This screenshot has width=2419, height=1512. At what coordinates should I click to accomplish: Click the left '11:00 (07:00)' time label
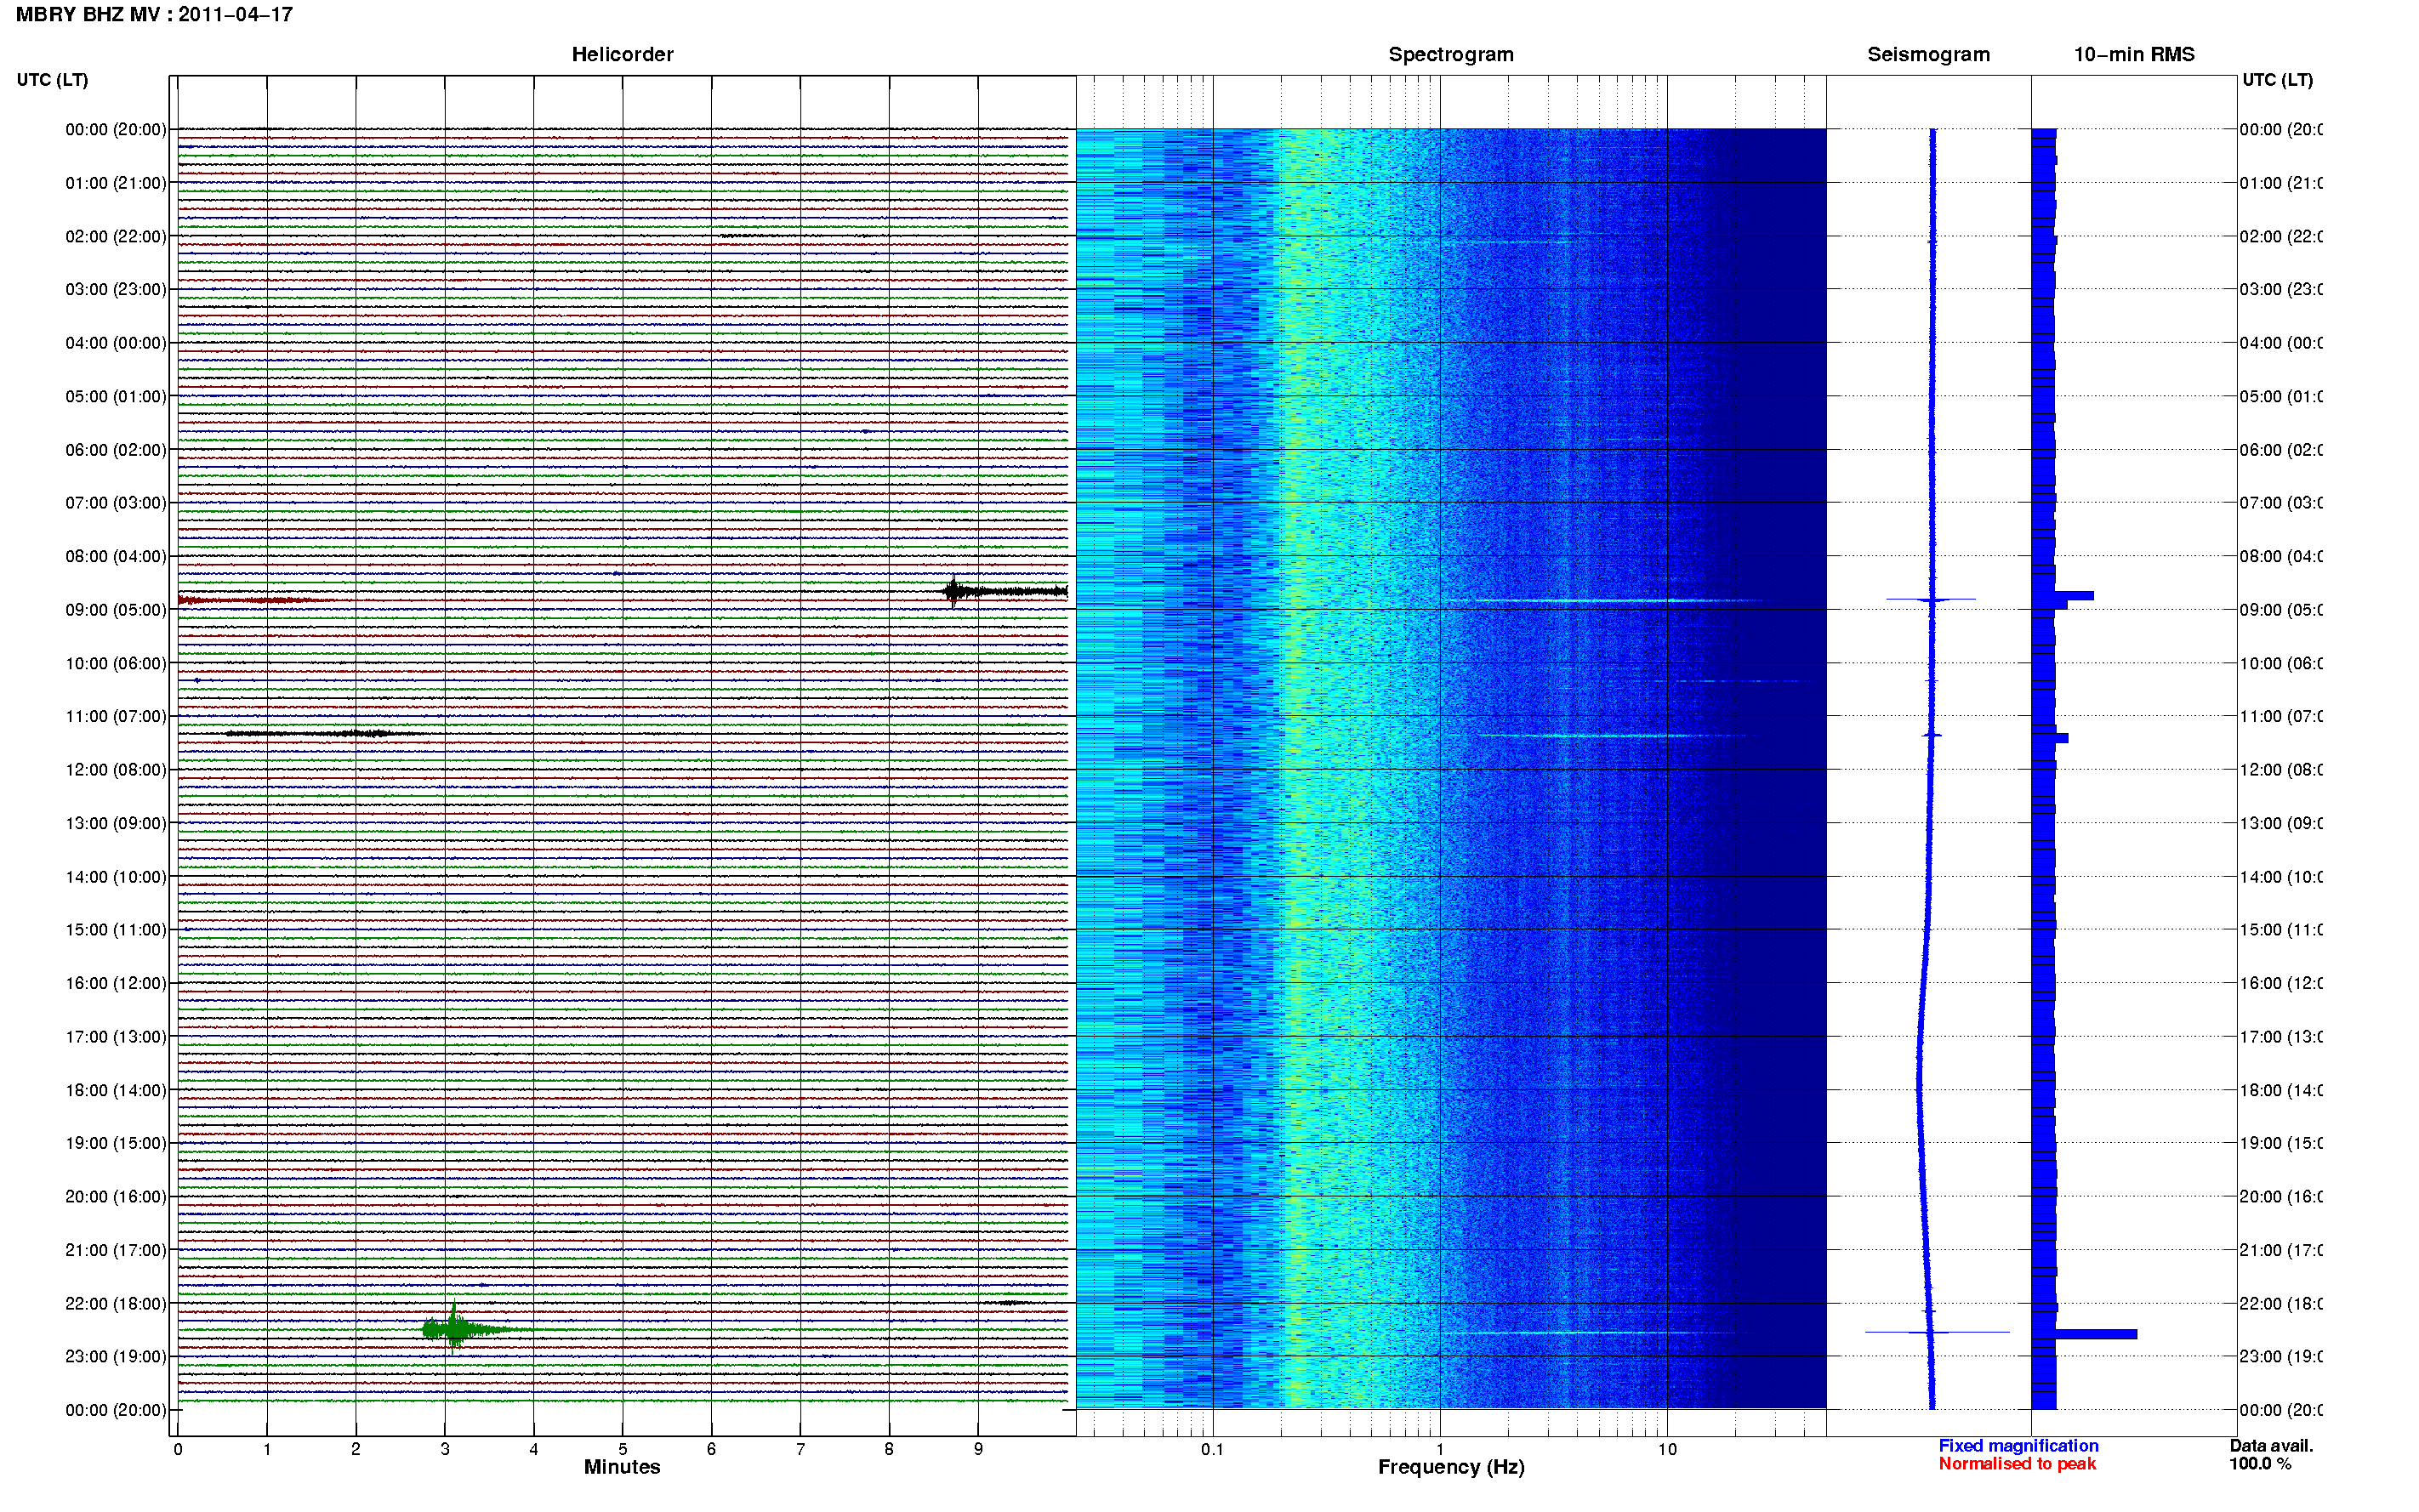tap(116, 717)
